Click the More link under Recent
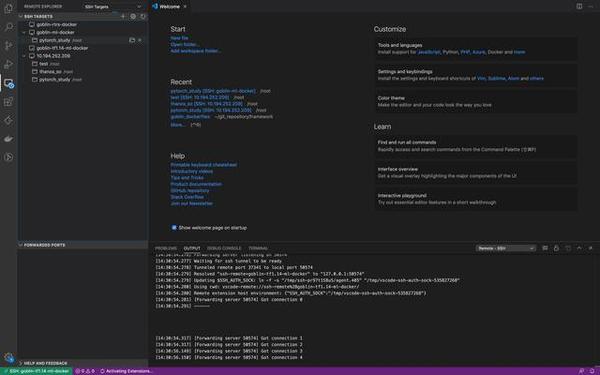Viewport: 600px width, 375px height. (x=178, y=125)
